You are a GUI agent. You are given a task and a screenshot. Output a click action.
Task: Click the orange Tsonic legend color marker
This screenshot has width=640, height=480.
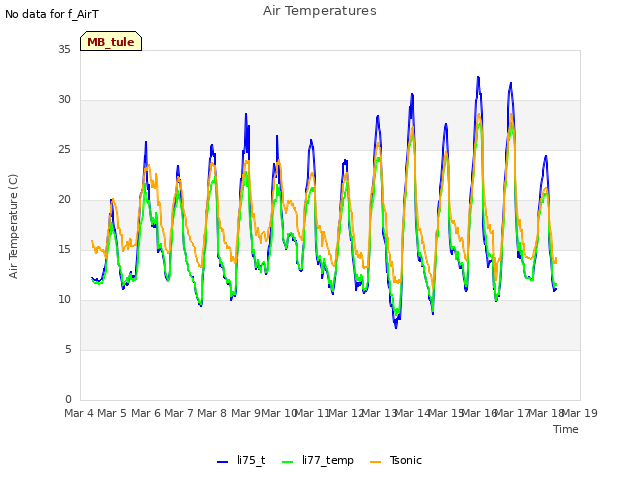click(376, 462)
